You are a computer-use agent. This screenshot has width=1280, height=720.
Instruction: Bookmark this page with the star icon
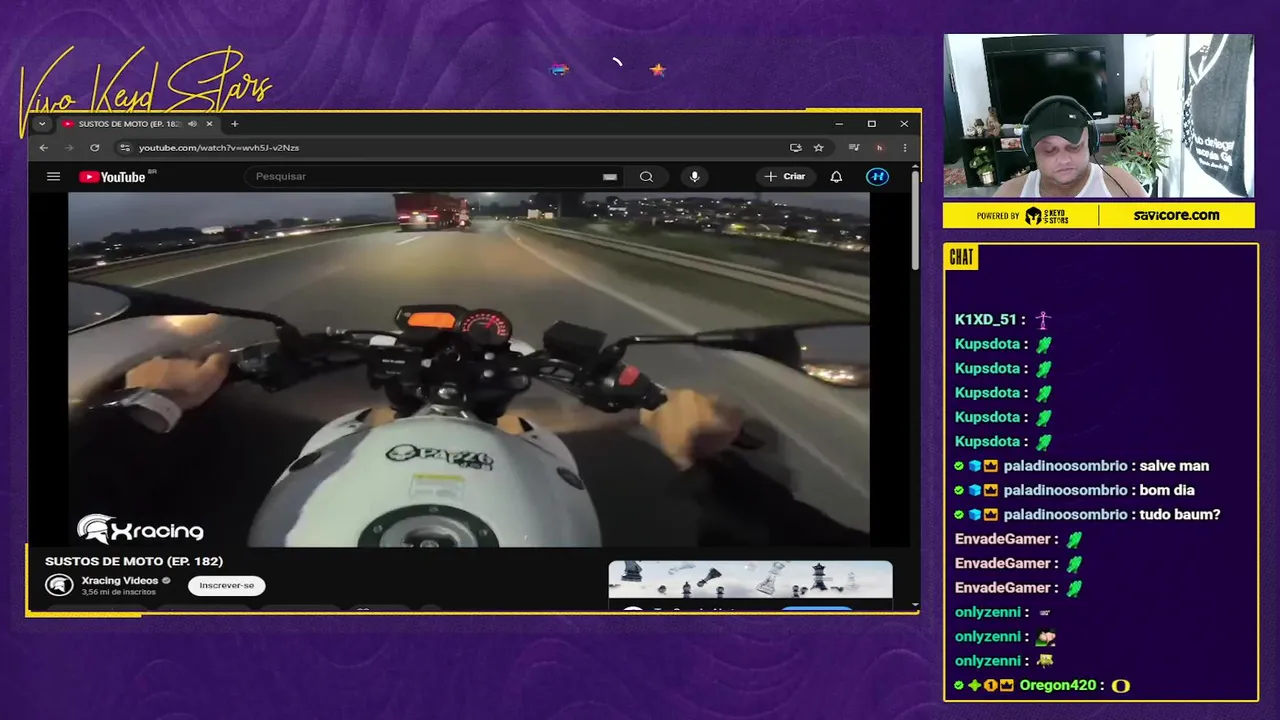pyautogui.click(x=818, y=147)
